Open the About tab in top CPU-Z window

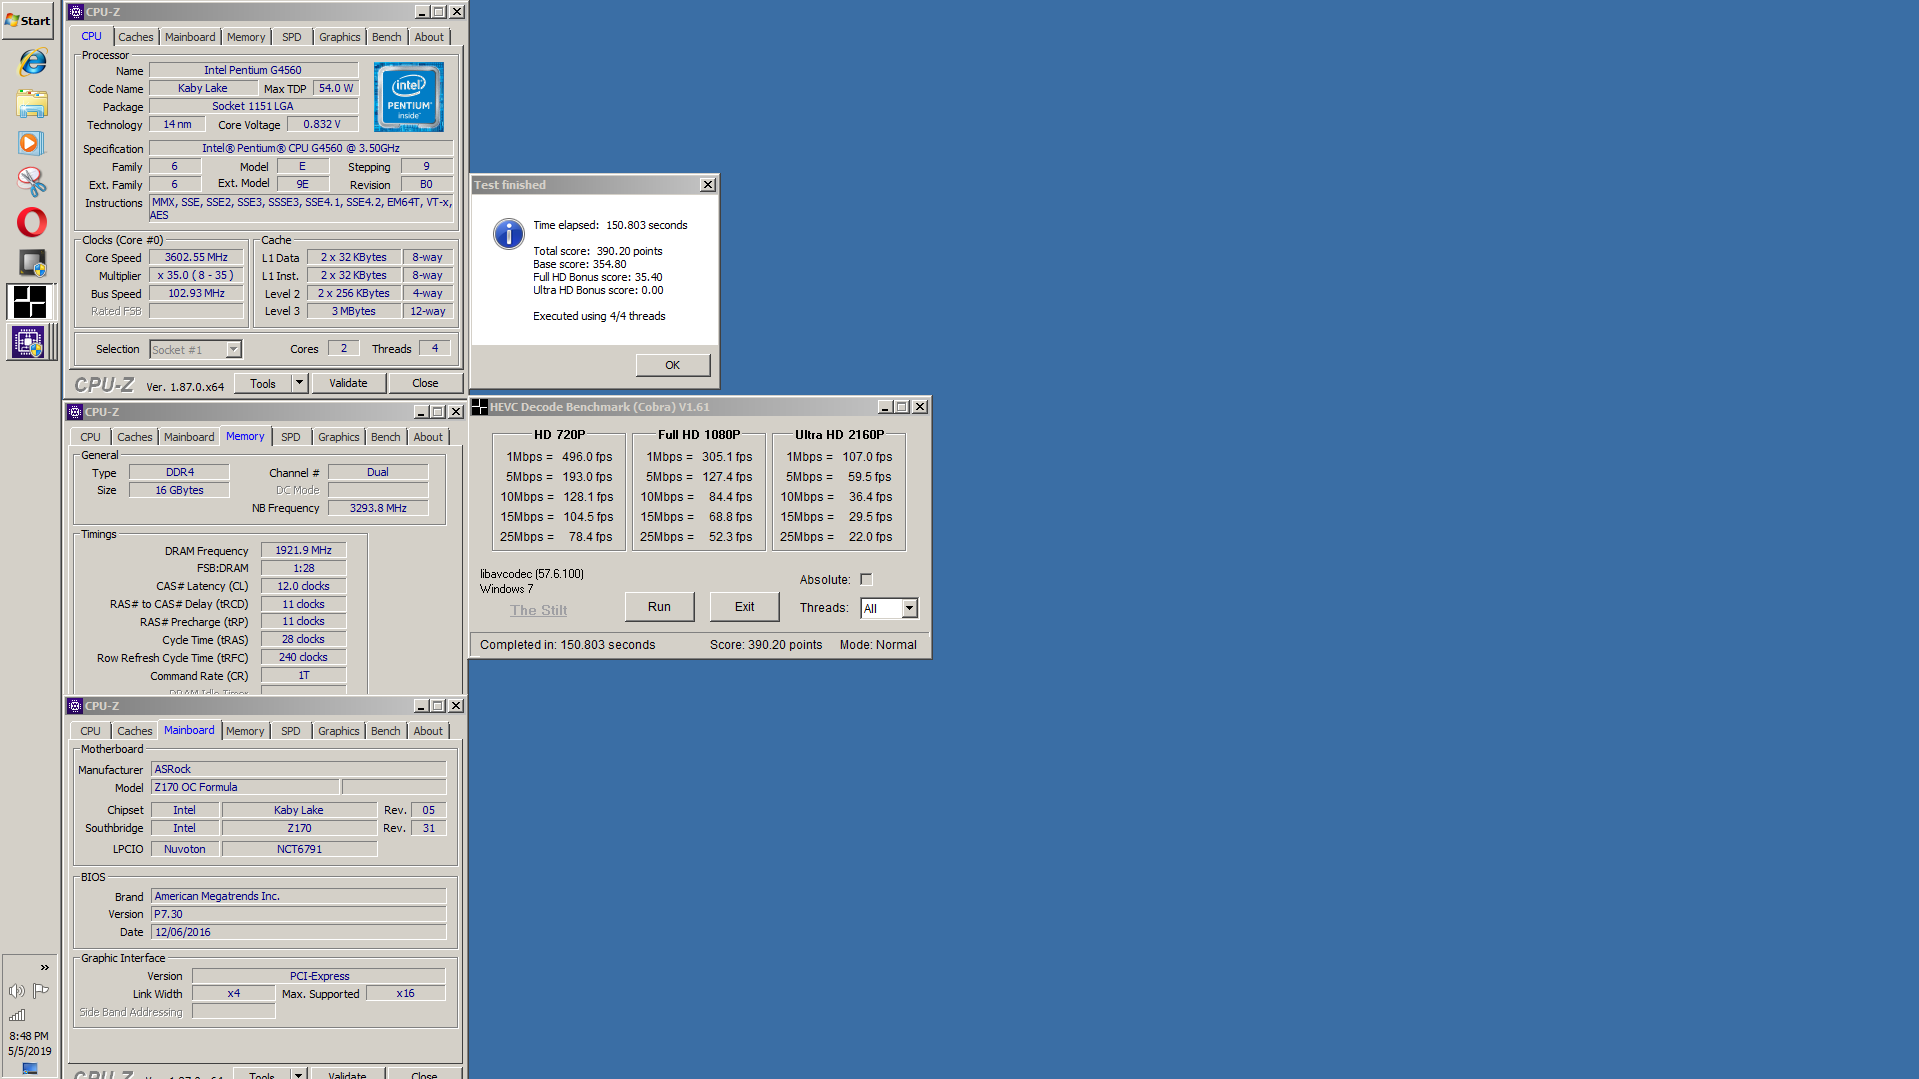click(429, 37)
